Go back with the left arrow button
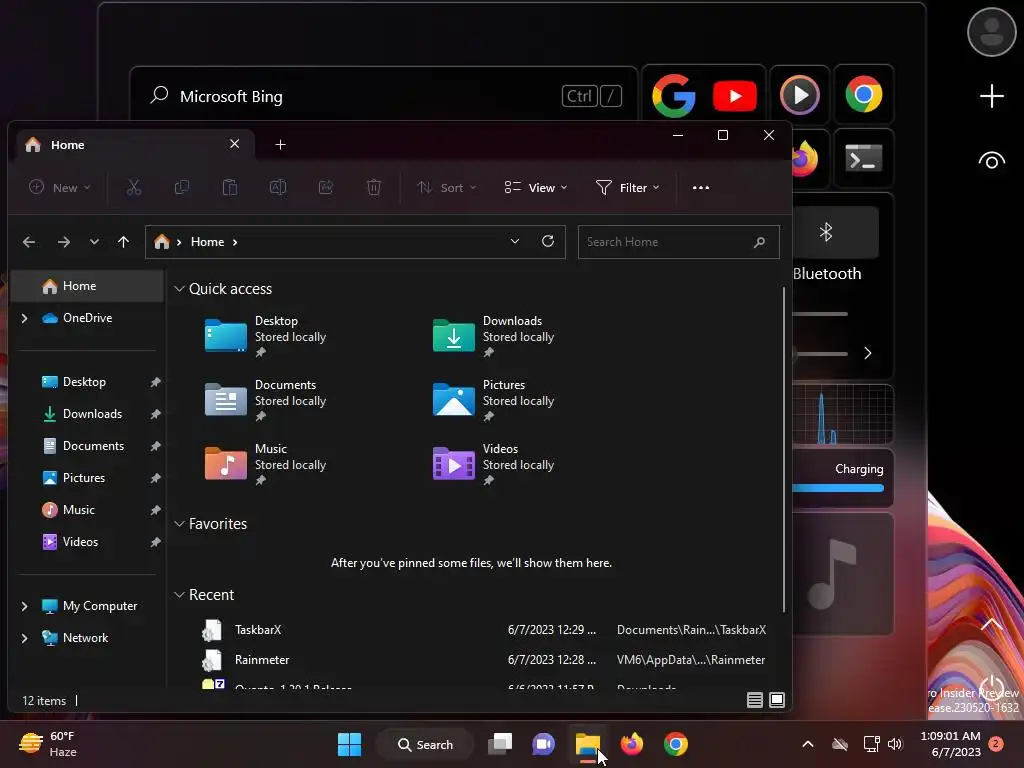Image resolution: width=1024 pixels, height=768 pixels. pos(29,242)
